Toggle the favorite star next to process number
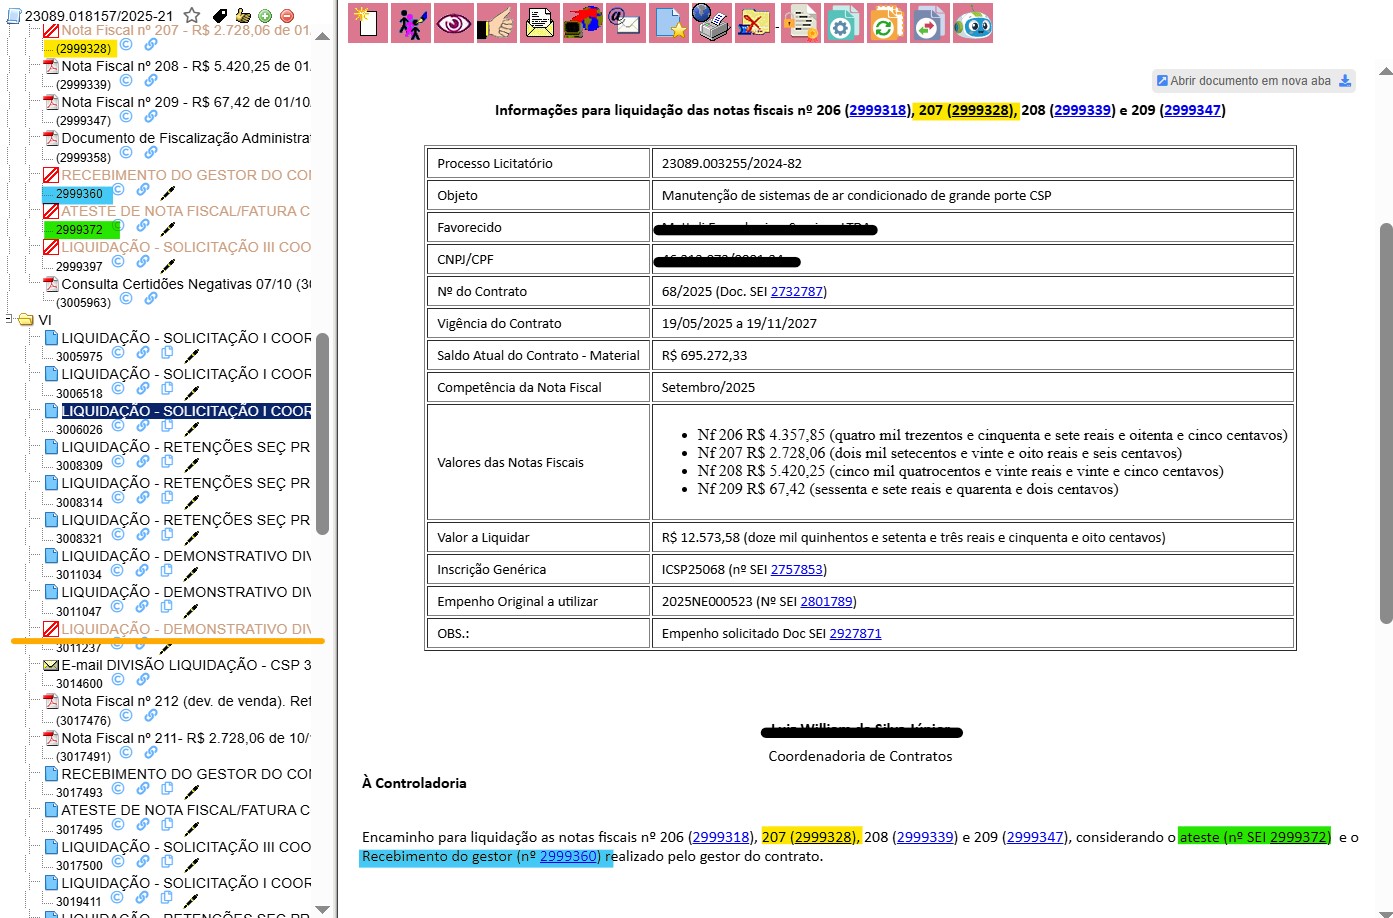Image resolution: width=1393 pixels, height=918 pixels. (x=192, y=16)
